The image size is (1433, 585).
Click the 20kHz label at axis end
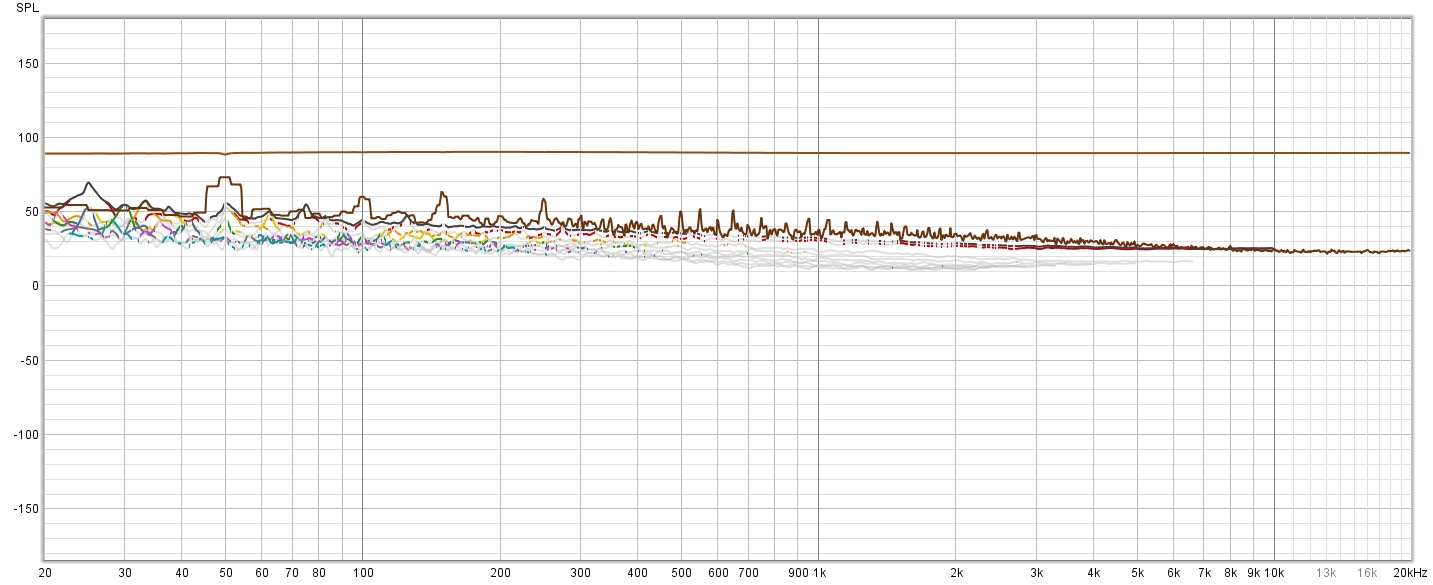pos(1410,573)
